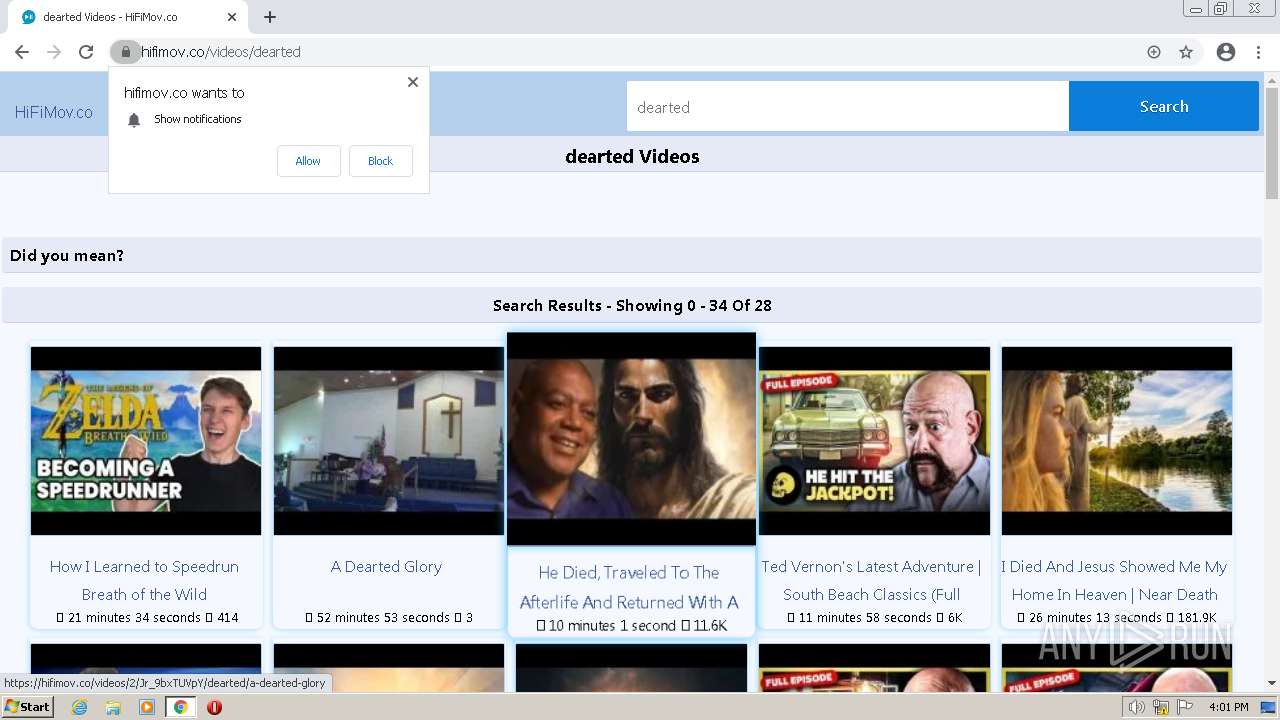Open He Died, Traveled To The Afterlife link

629,587
